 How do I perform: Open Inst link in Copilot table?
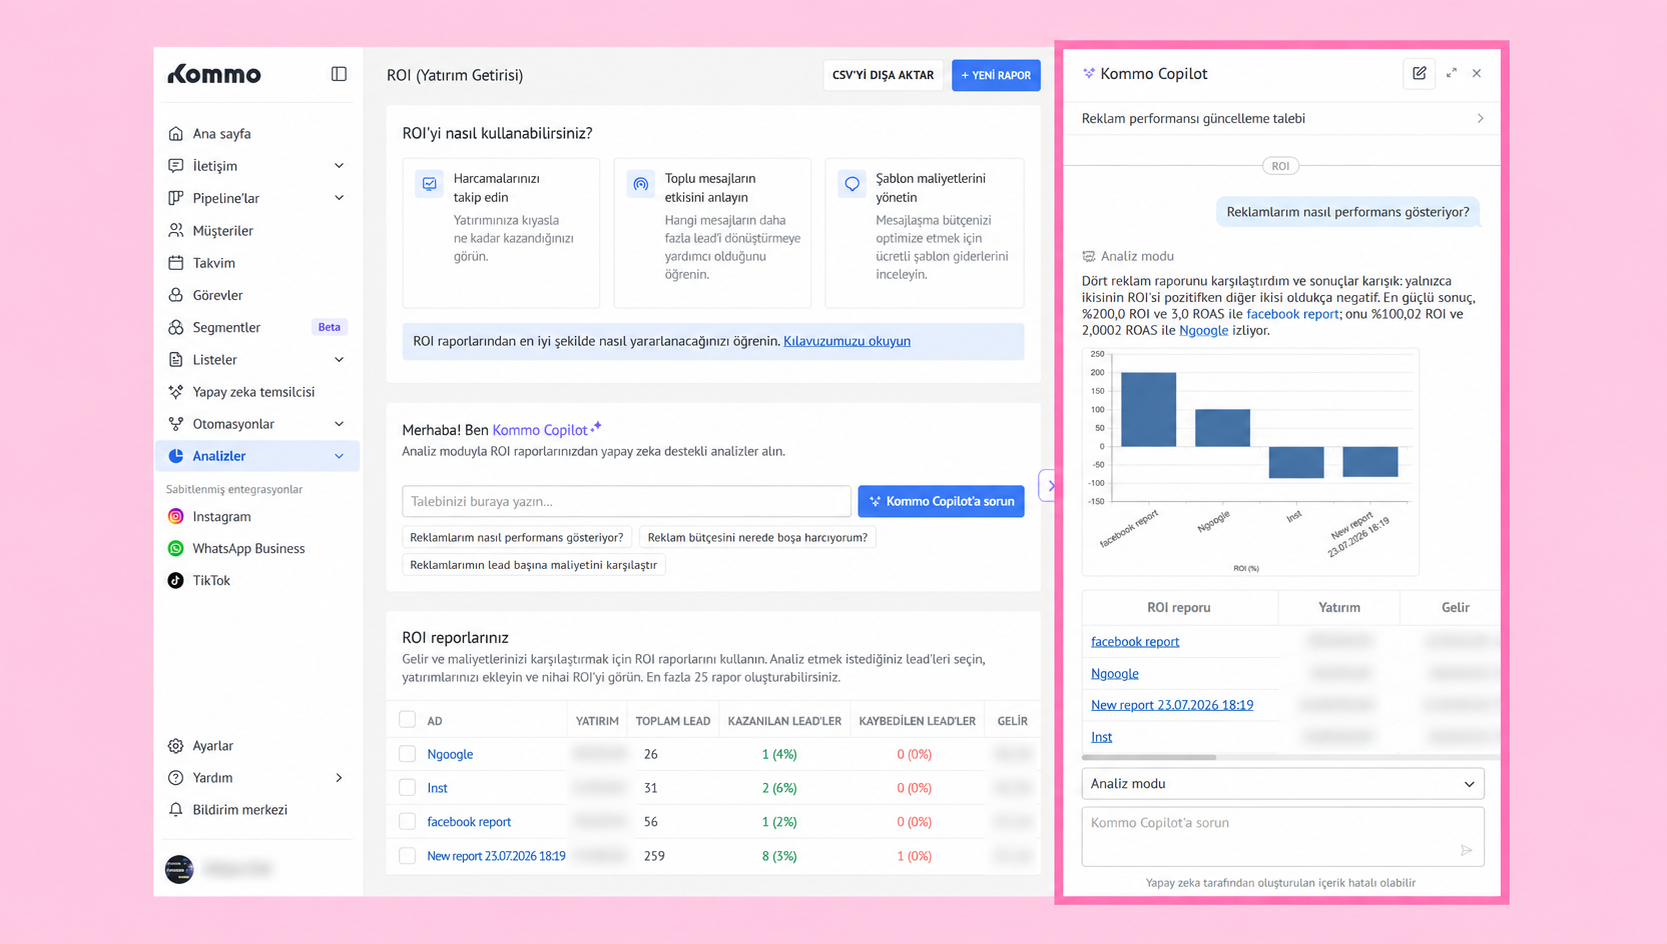pyautogui.click(x=1101, y=736)
